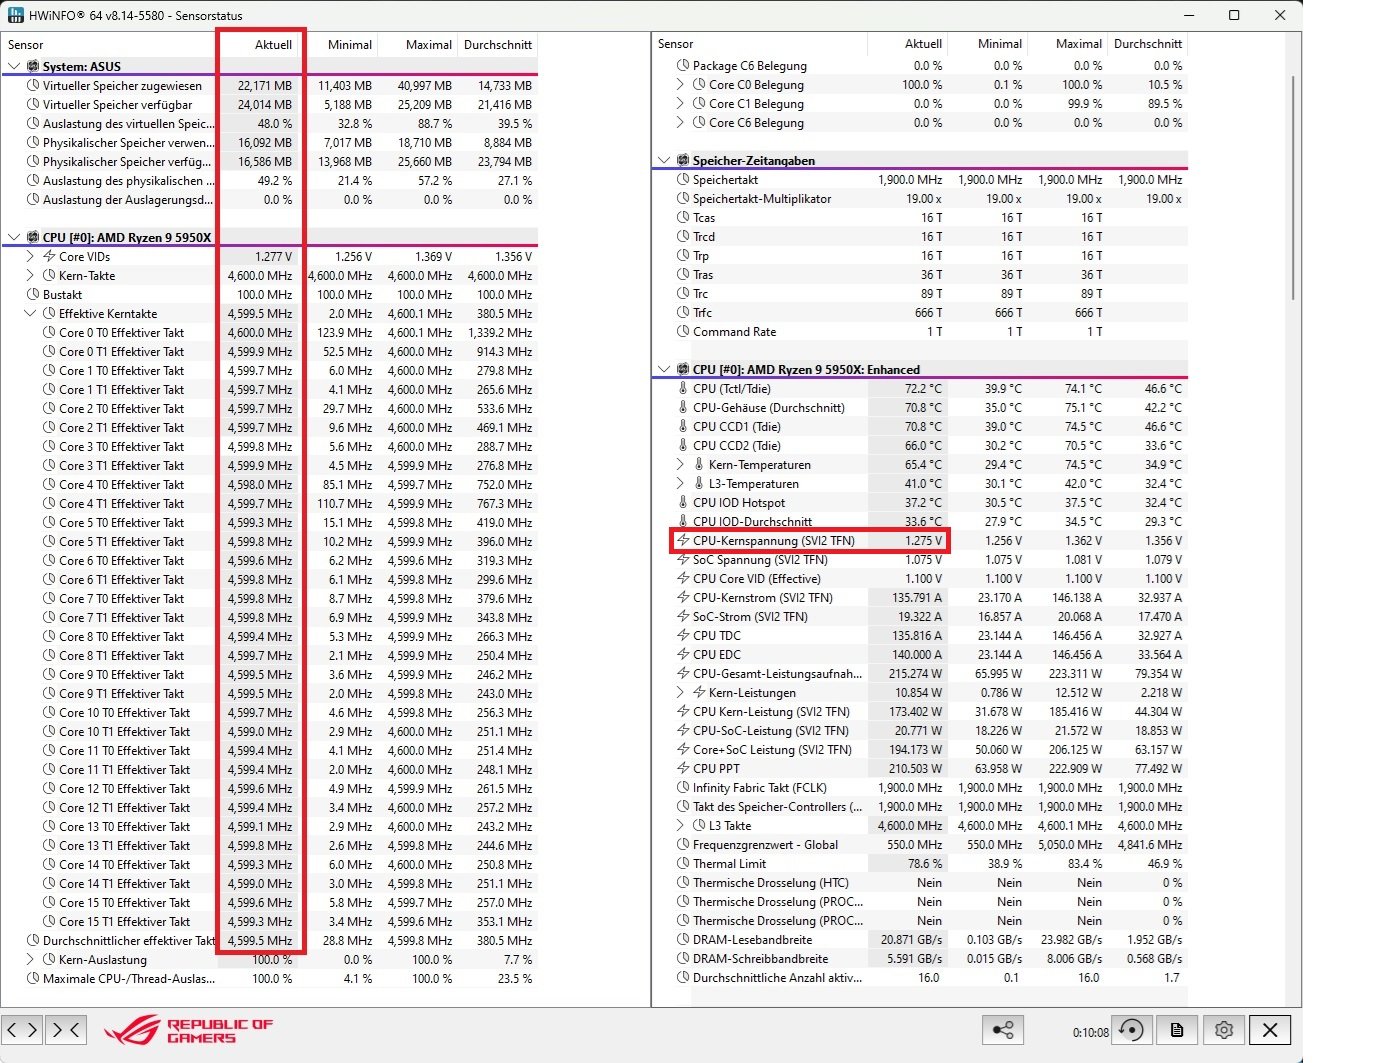Expand the Kern-Auslastung node
The image size is (1388, 1063).
tap(30, 959)
